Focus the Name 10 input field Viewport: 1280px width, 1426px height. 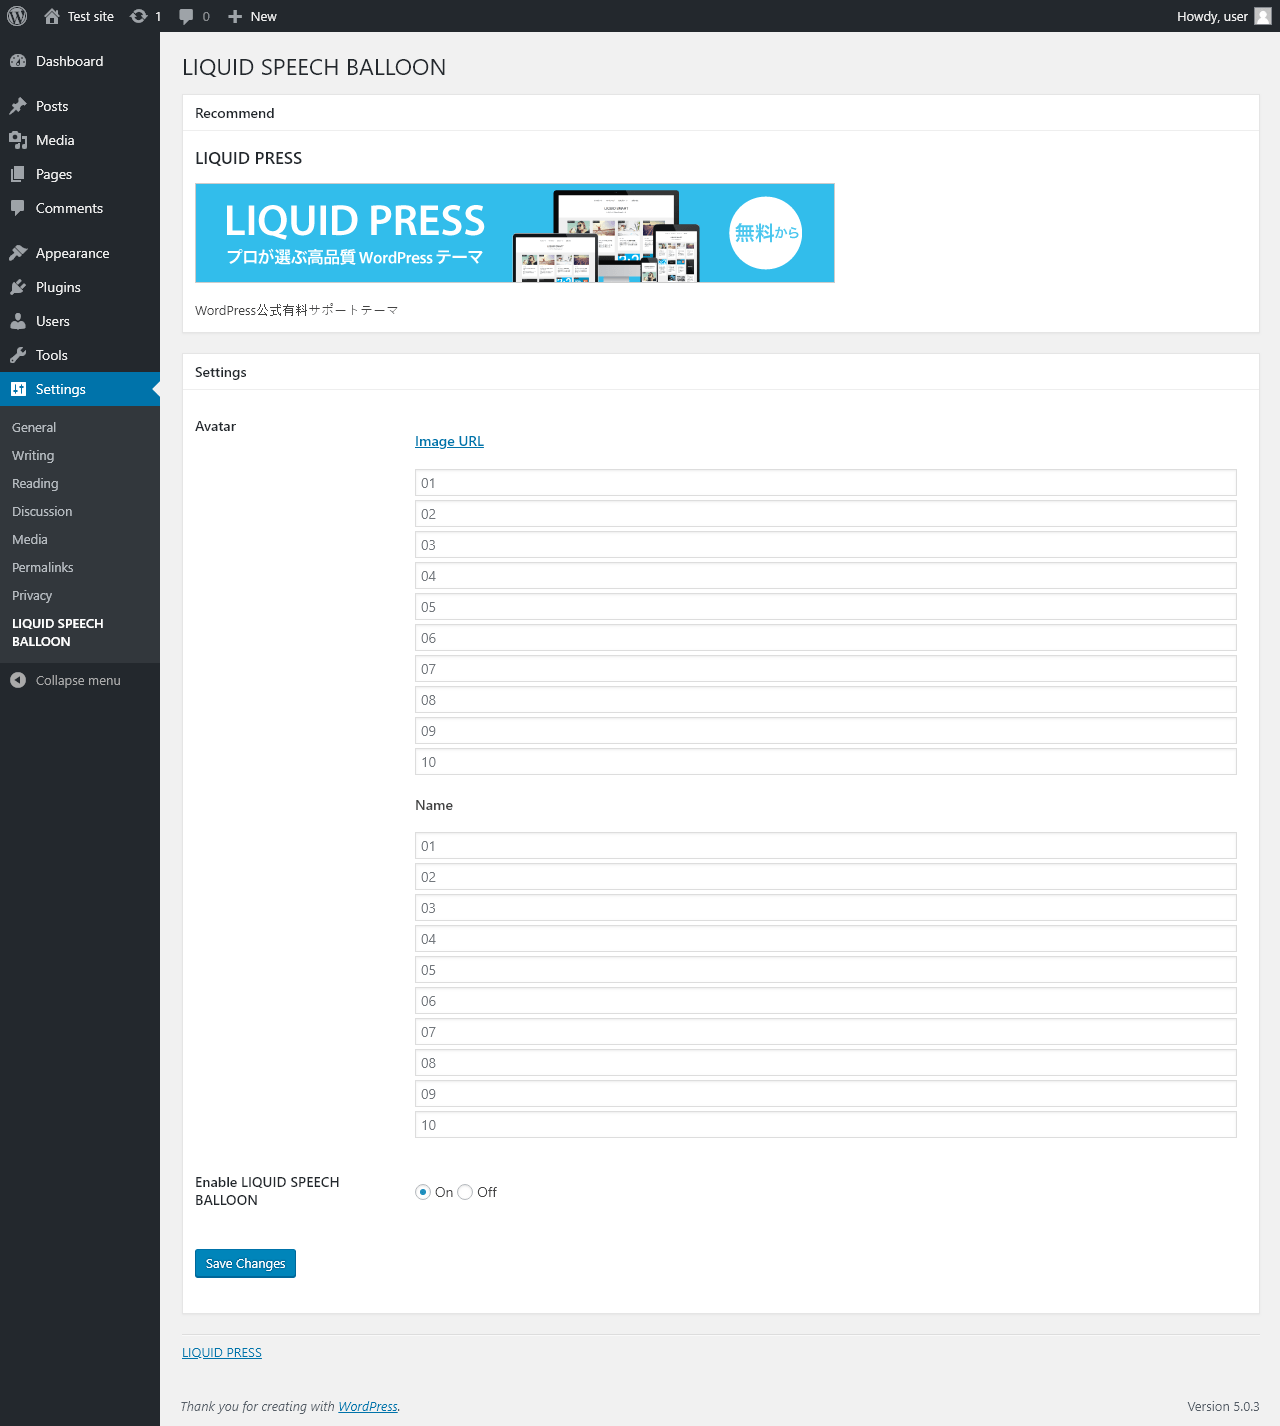pyautogui.click(x=826, y=1125)
